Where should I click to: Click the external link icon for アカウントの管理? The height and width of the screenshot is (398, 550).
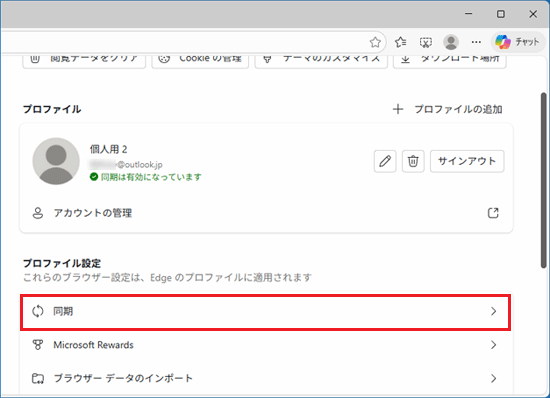493,213
